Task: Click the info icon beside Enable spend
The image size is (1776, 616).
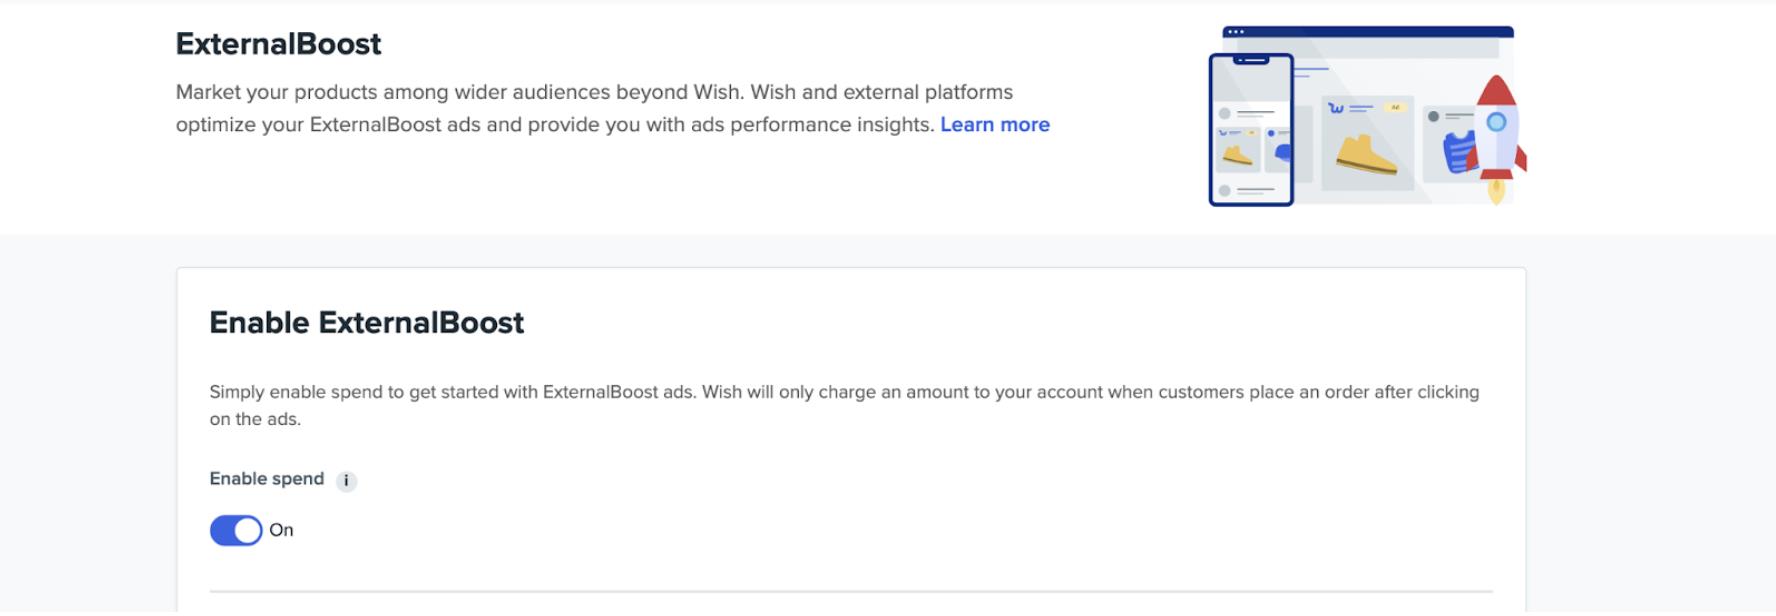Action: [x=346, y=481]
